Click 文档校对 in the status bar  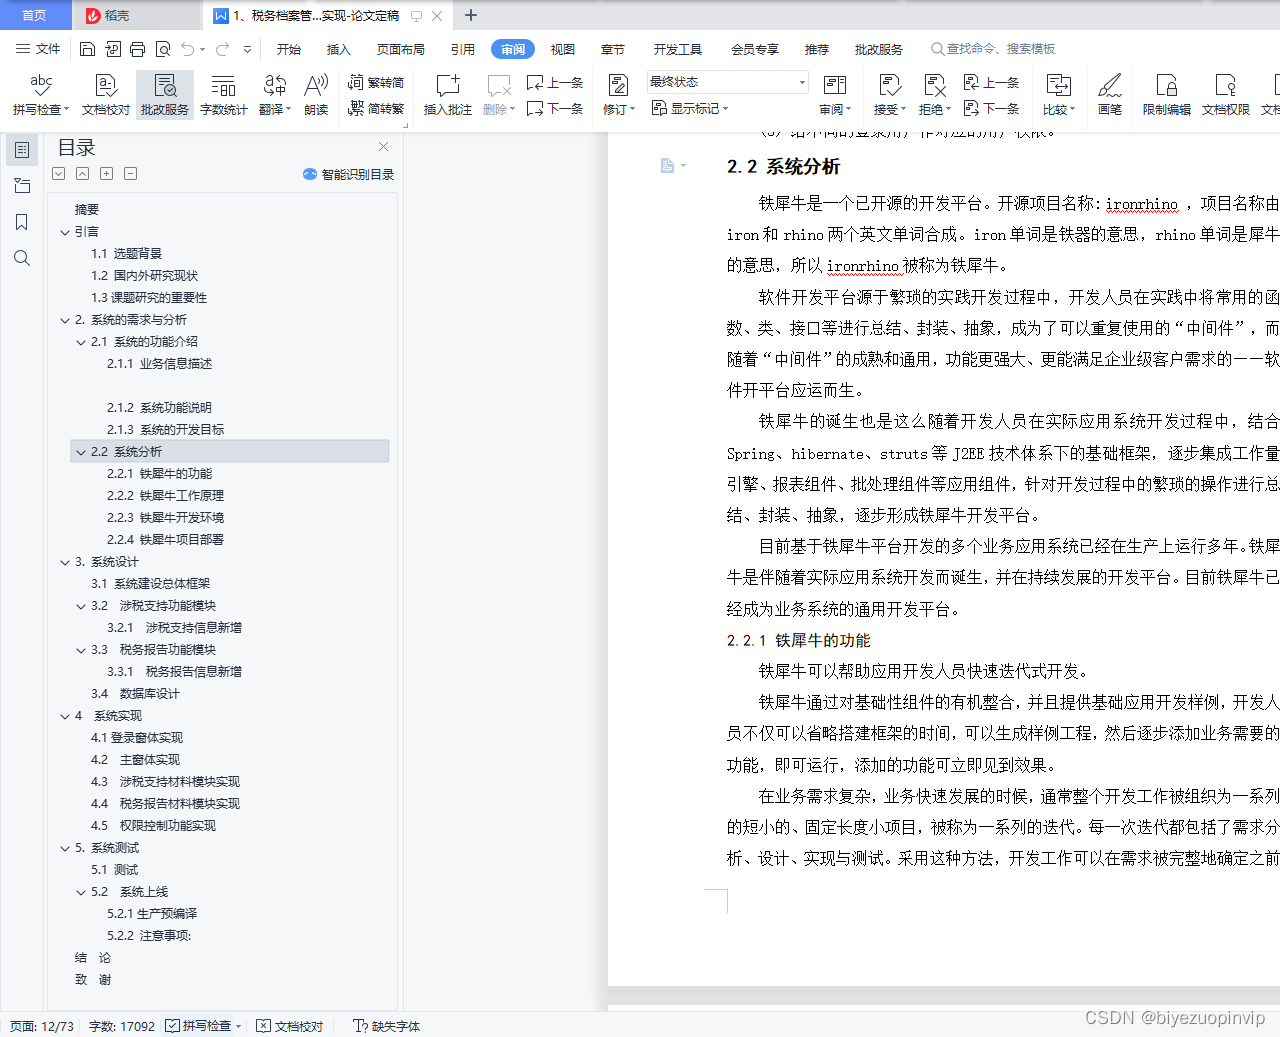tap(290, 1026)
